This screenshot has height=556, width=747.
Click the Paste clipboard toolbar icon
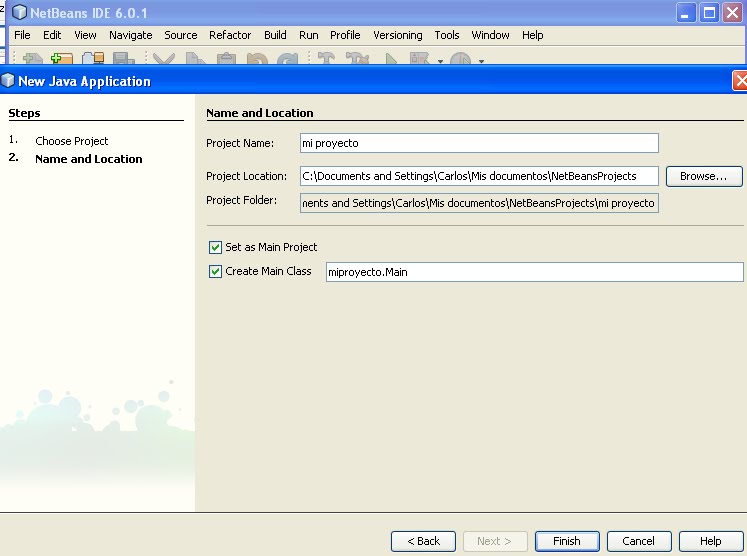coord(226,59)
